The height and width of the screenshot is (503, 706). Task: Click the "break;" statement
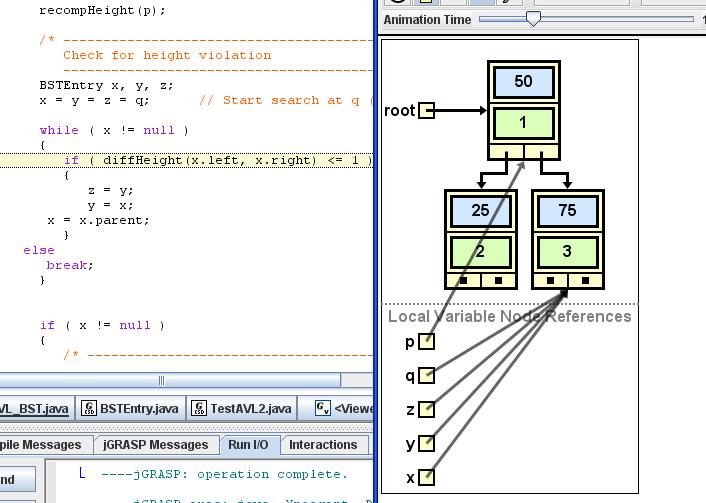pyautogui.click(x=70, y=265)
